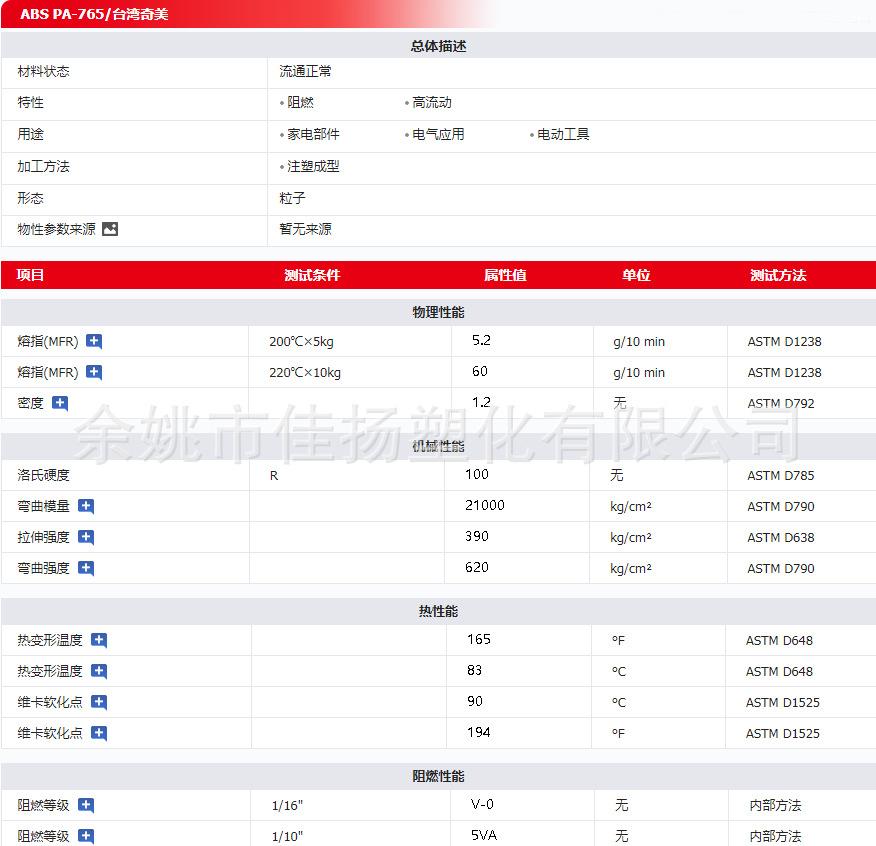Select heat deflection value 165
876x846 pixels.
[479, 639]
